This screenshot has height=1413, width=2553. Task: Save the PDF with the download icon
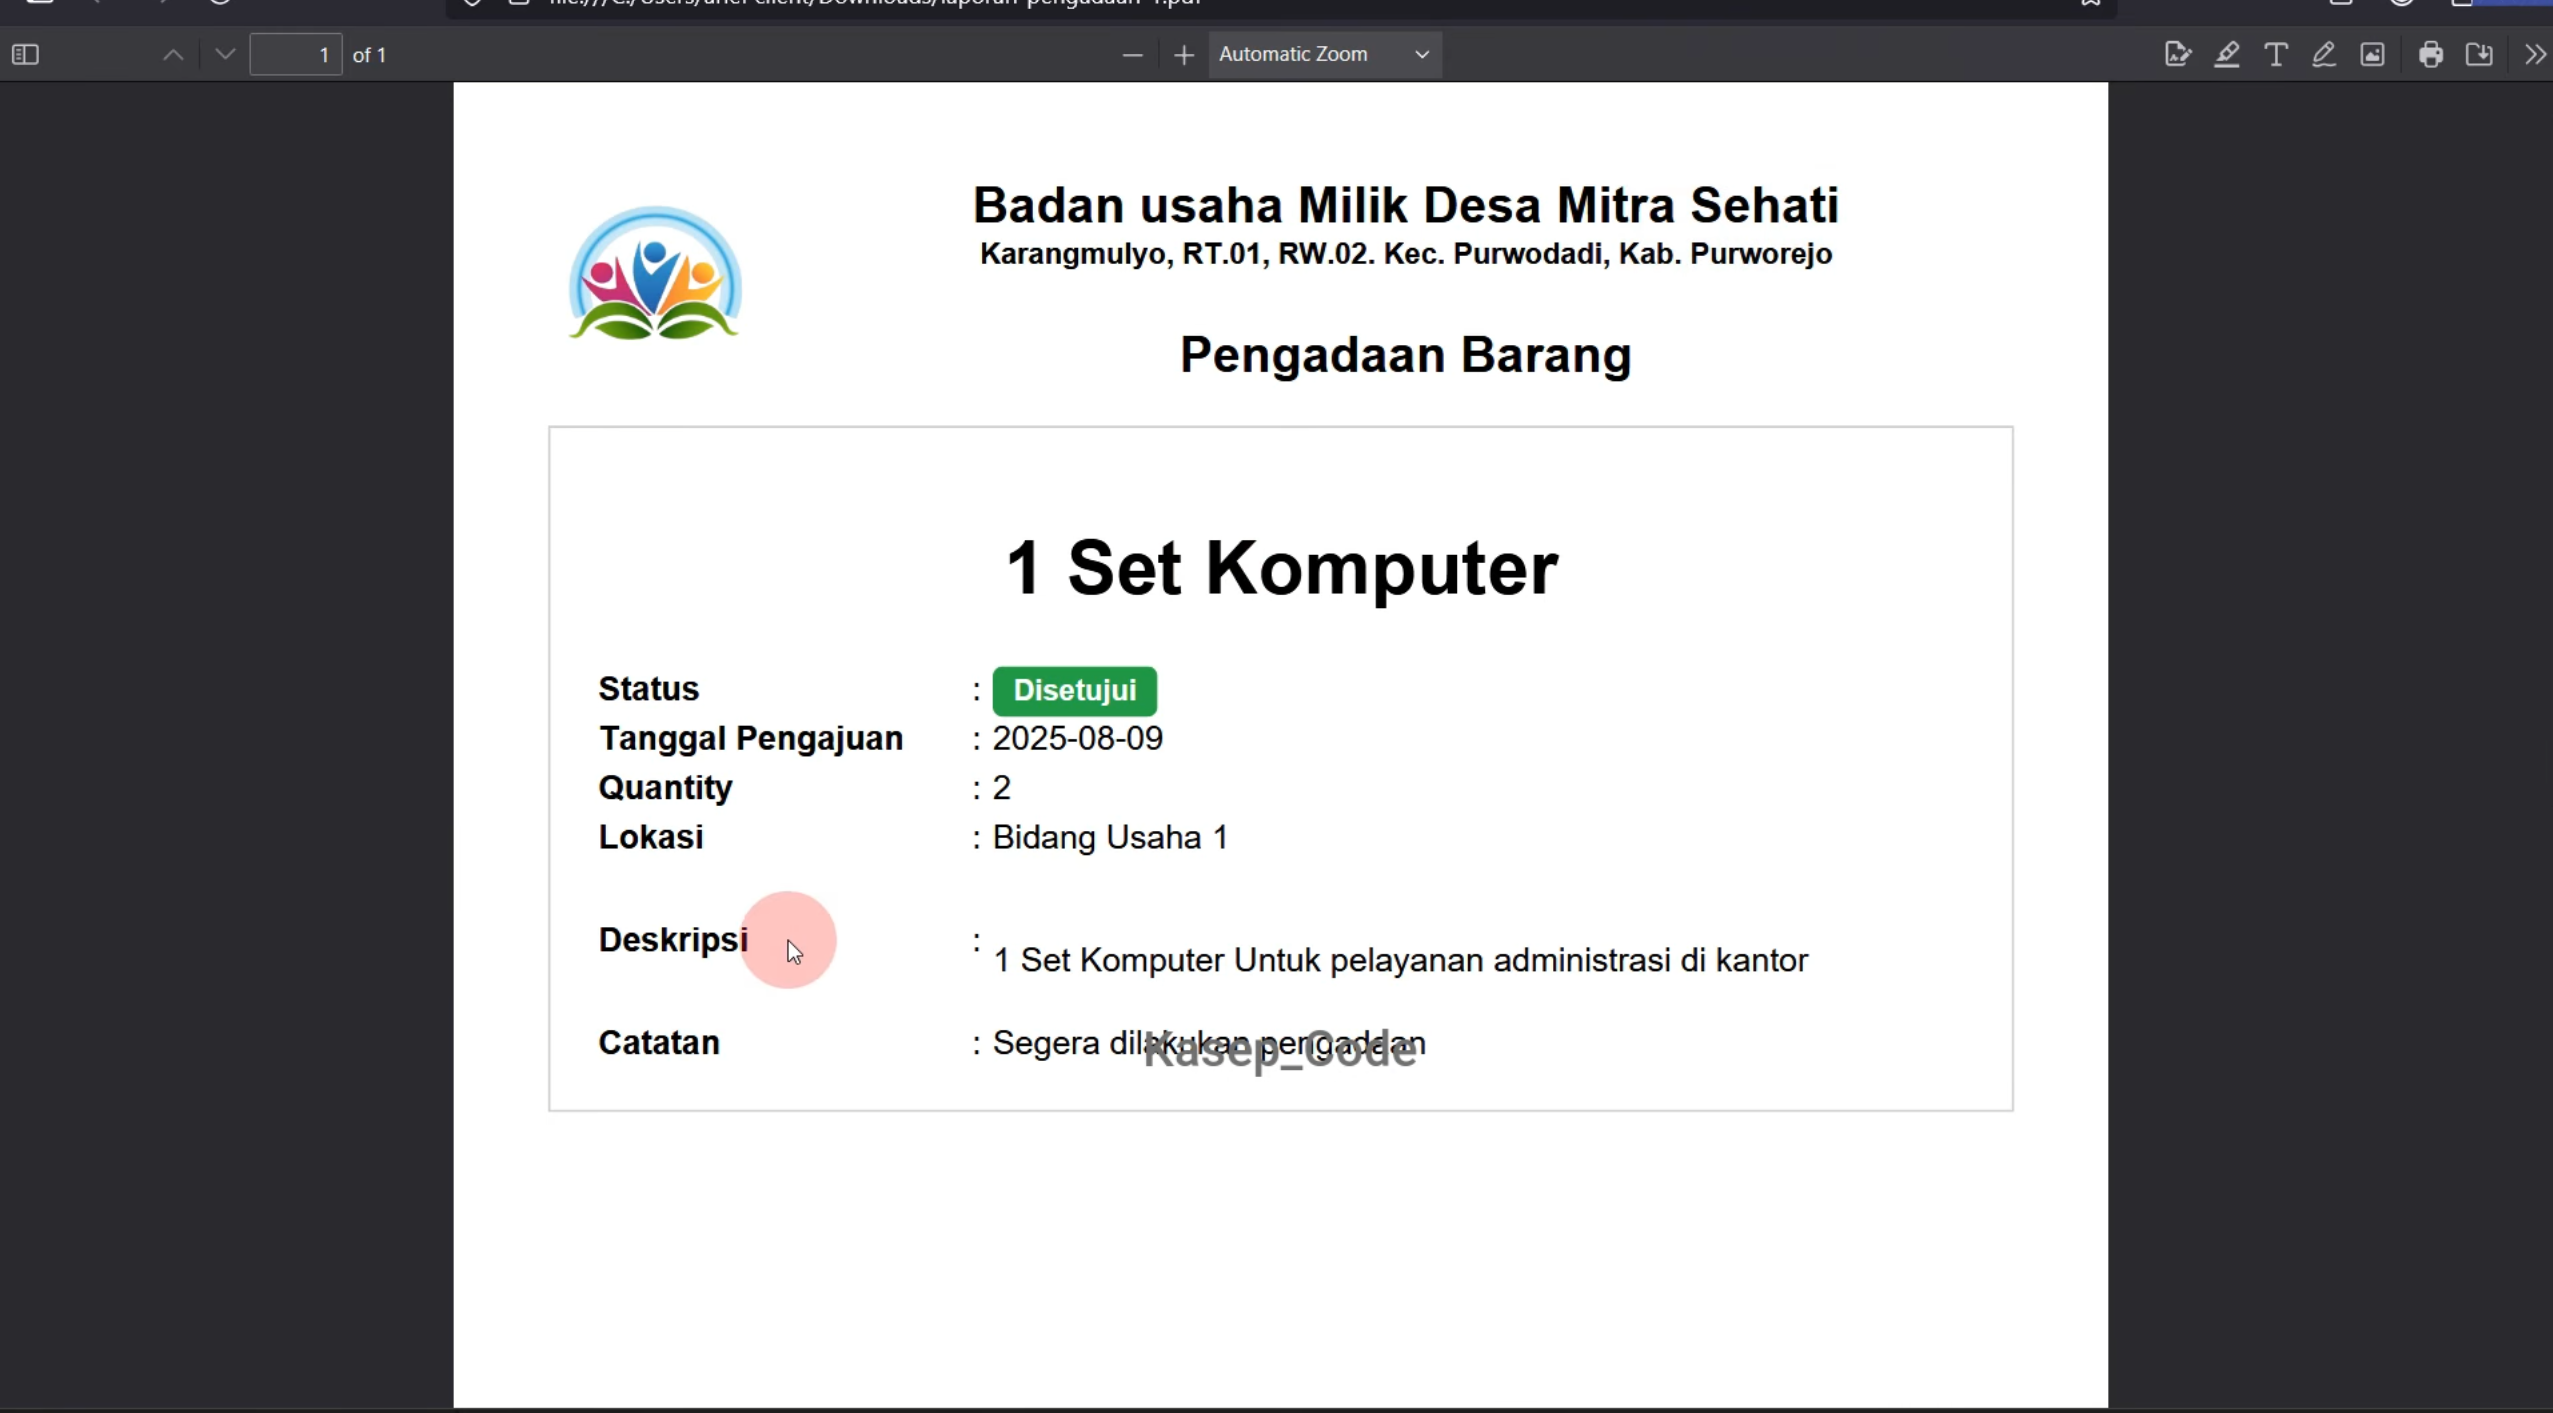[x=2480, y=55]
